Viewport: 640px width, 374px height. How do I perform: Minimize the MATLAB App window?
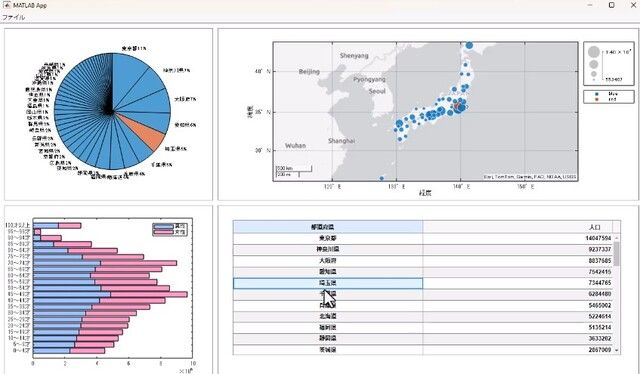pos(591,5)
